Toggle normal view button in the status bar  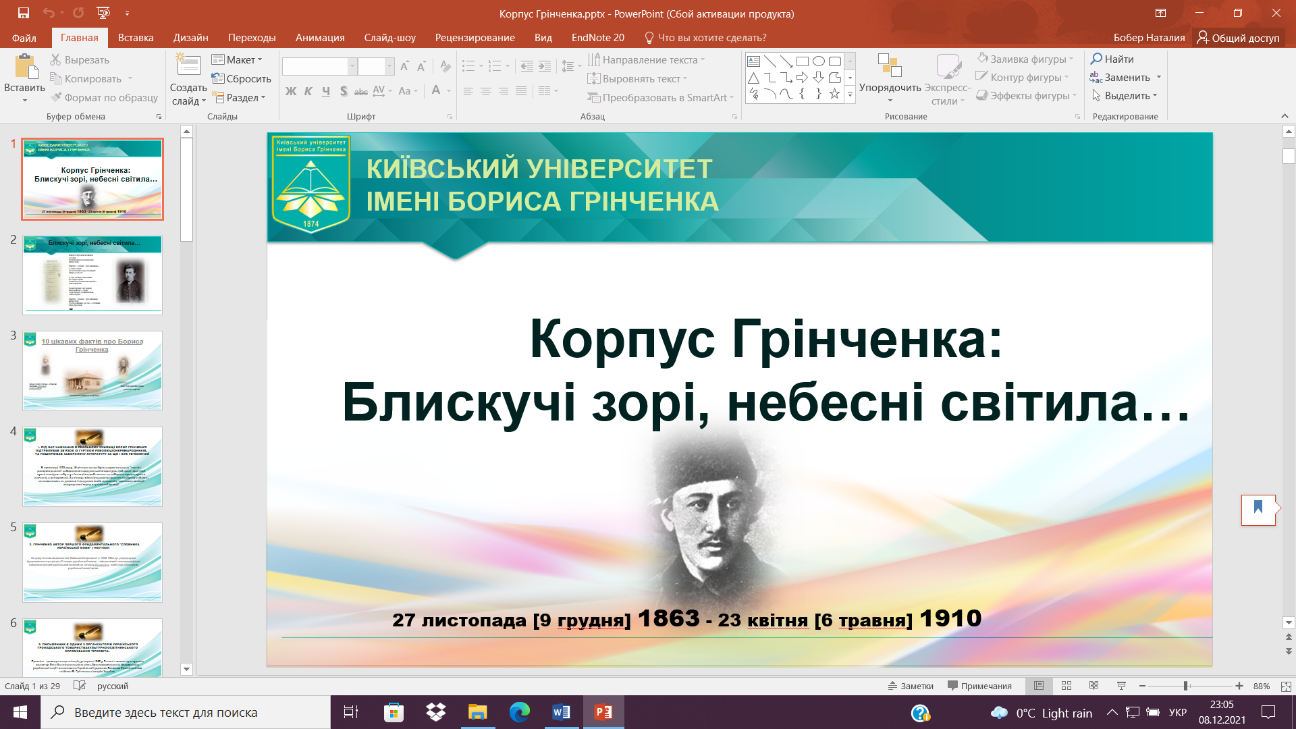1039,686
